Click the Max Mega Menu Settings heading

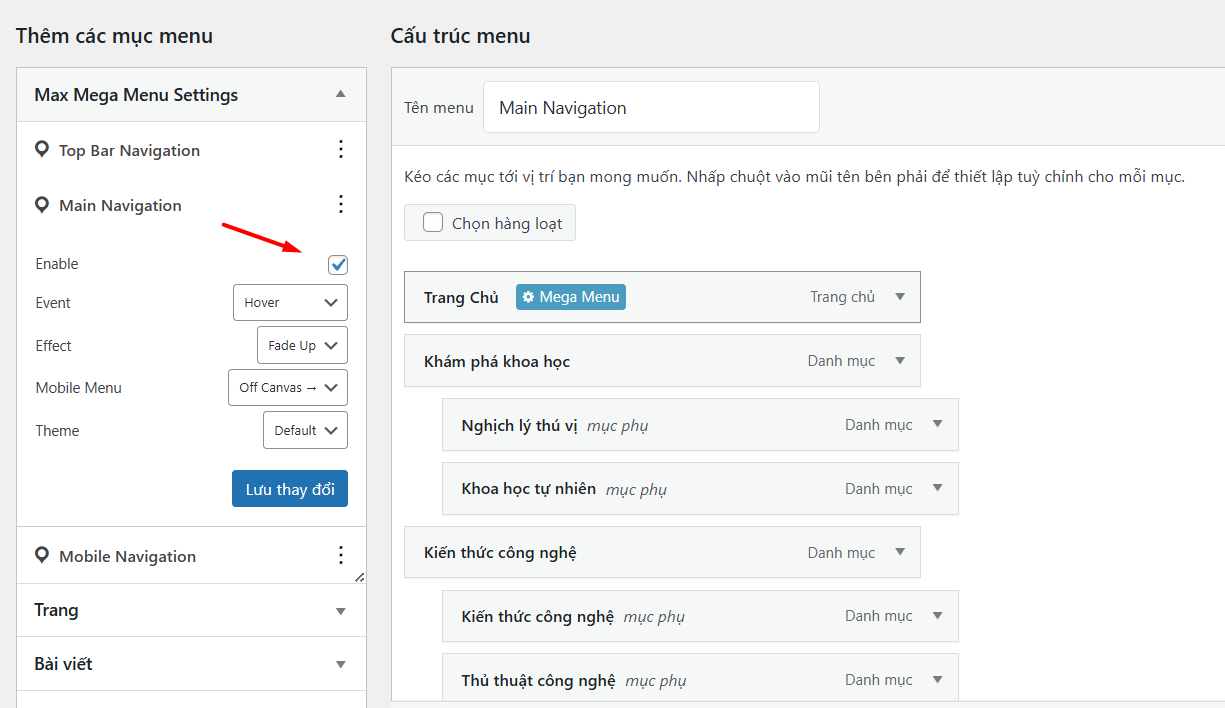tap(136, 95)
